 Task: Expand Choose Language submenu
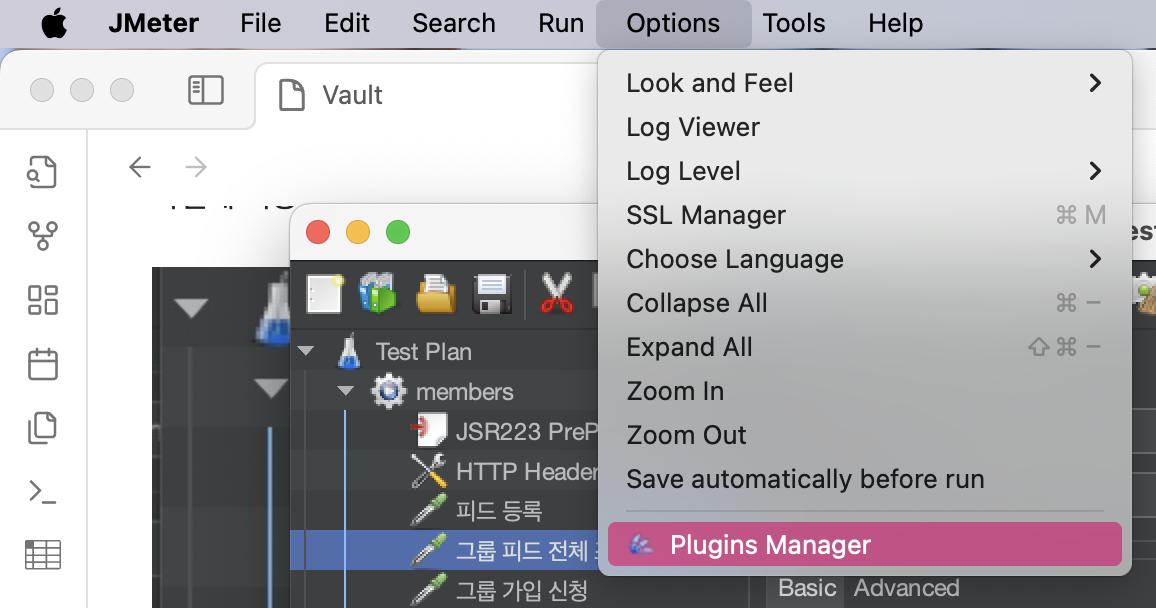pyautogui.click(x=864, y=259)
